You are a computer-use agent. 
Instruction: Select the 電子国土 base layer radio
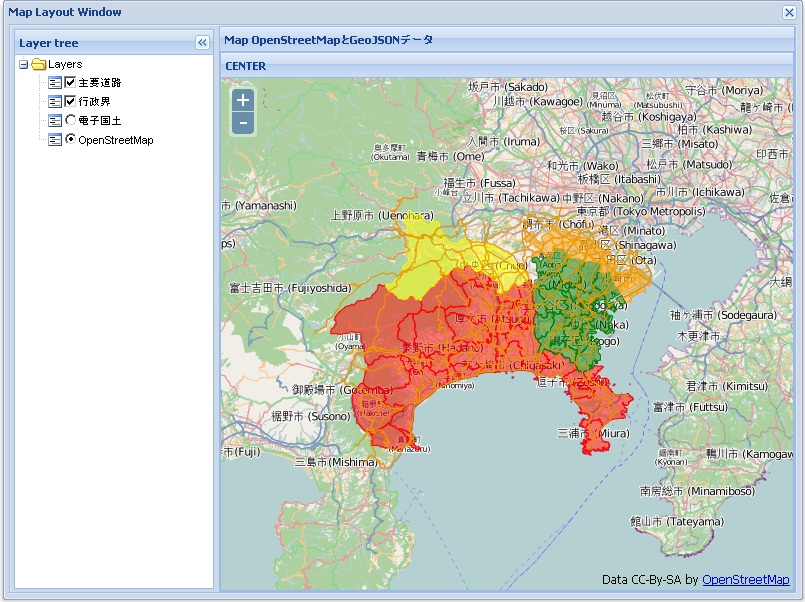(70, 120)
